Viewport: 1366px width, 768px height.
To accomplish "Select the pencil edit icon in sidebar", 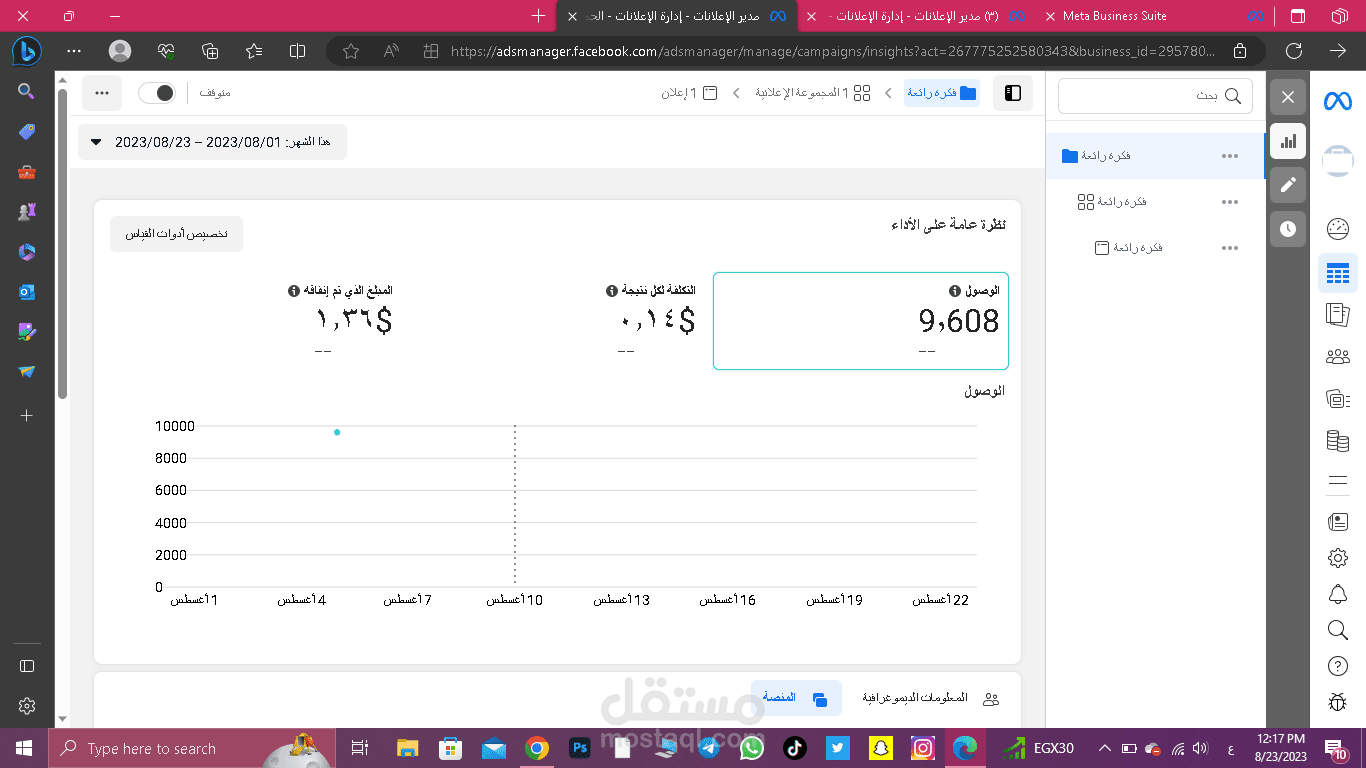I will click(x=1288, y=184).
